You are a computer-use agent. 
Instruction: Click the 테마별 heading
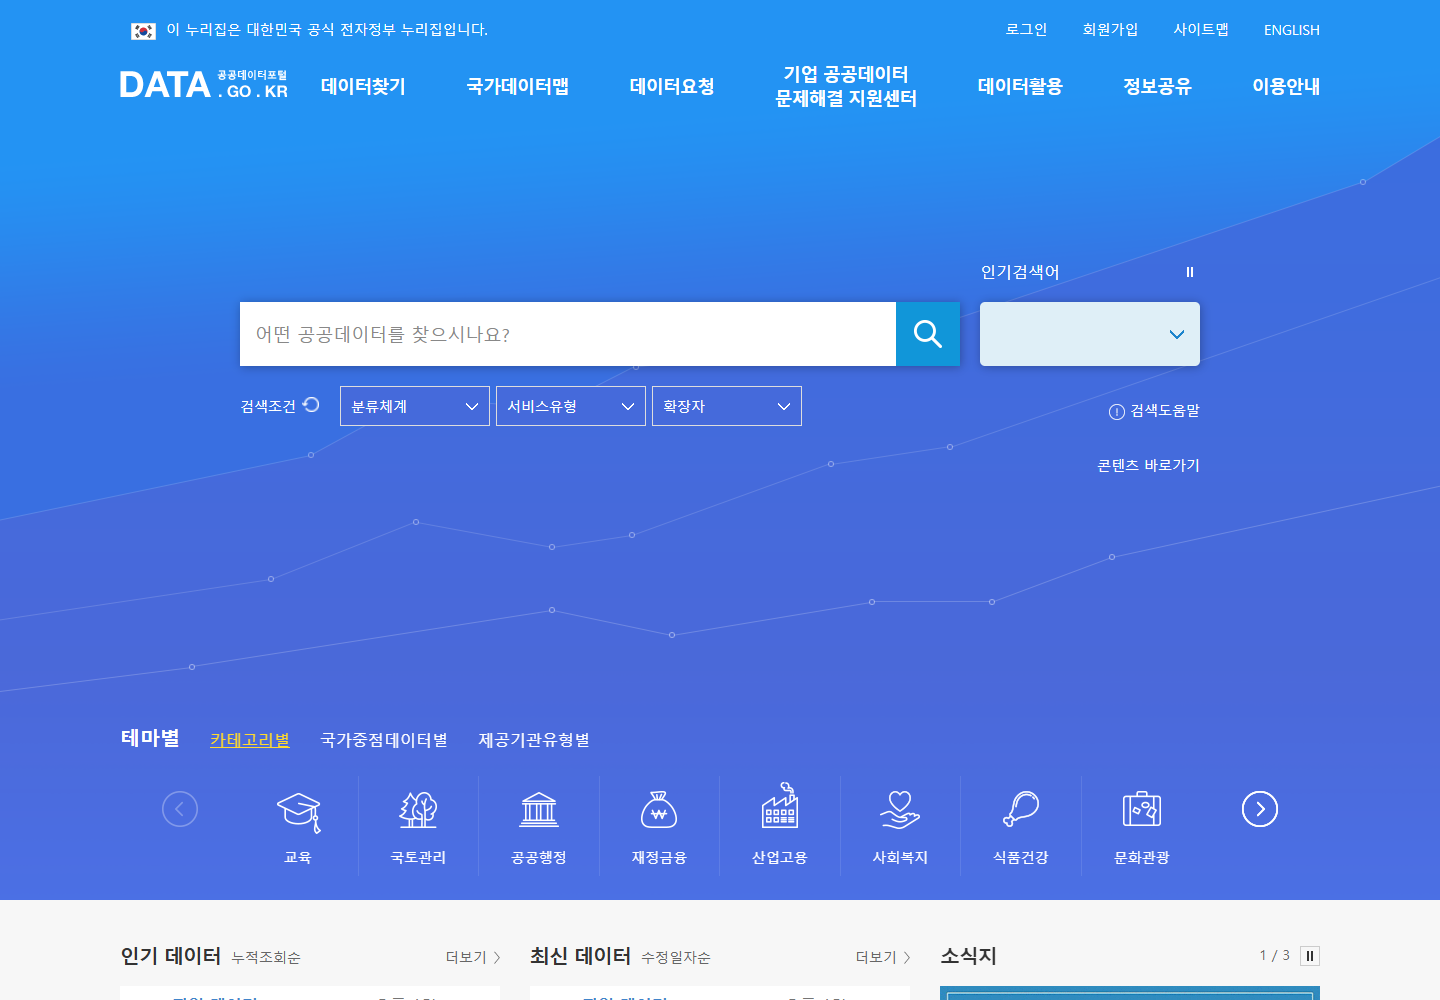click(150, 738)
